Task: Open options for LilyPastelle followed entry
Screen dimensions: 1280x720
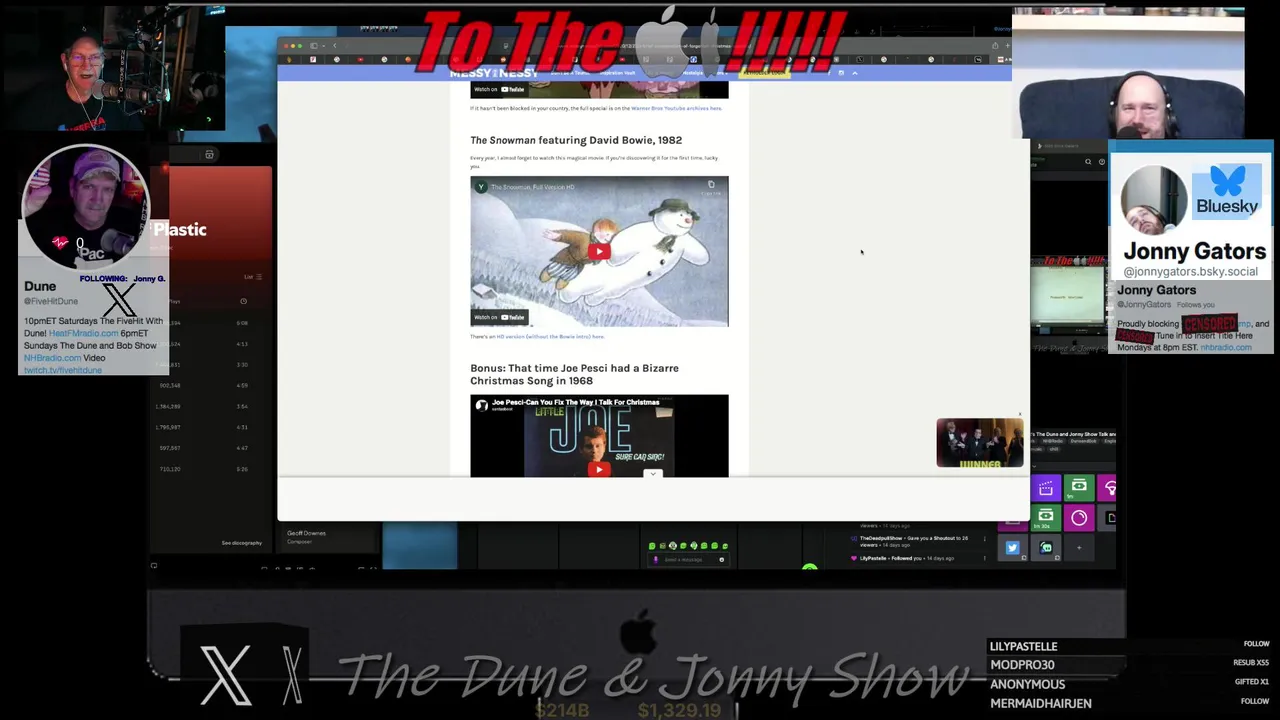Action: point(985,558)
